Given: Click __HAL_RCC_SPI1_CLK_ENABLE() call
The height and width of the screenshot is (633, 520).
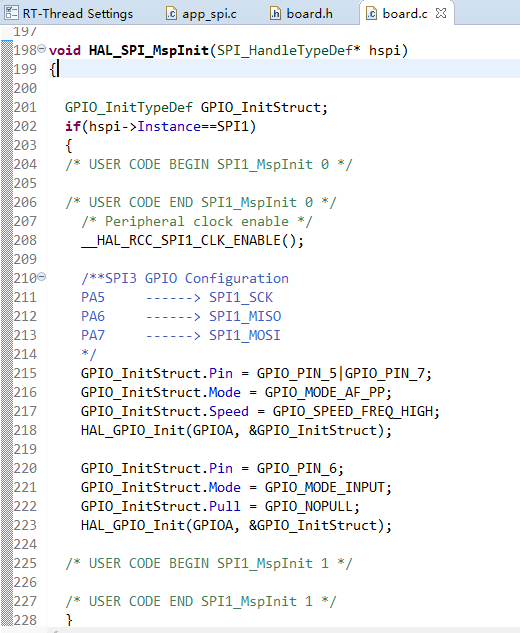Looking at the screenshot, I should (x=189, y=241).
